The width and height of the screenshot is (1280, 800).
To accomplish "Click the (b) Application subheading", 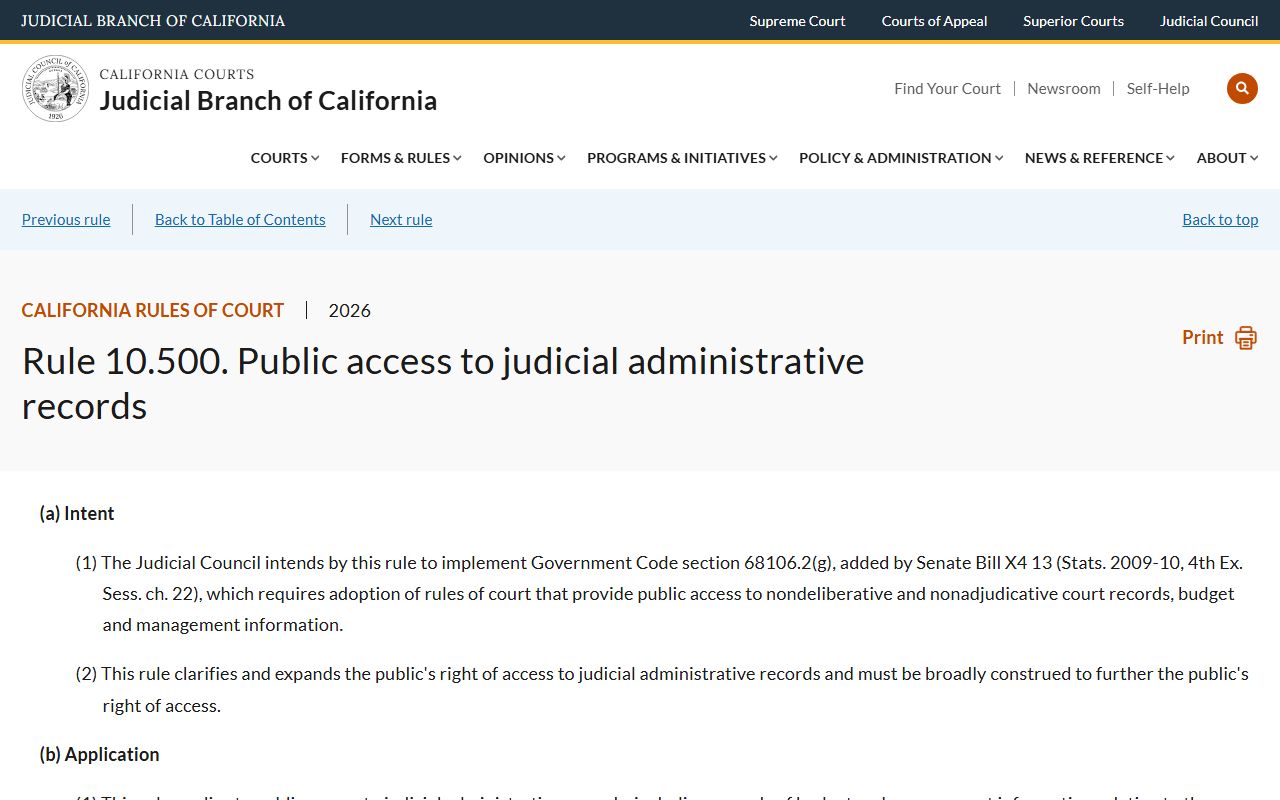I will [x=99, y=754].
